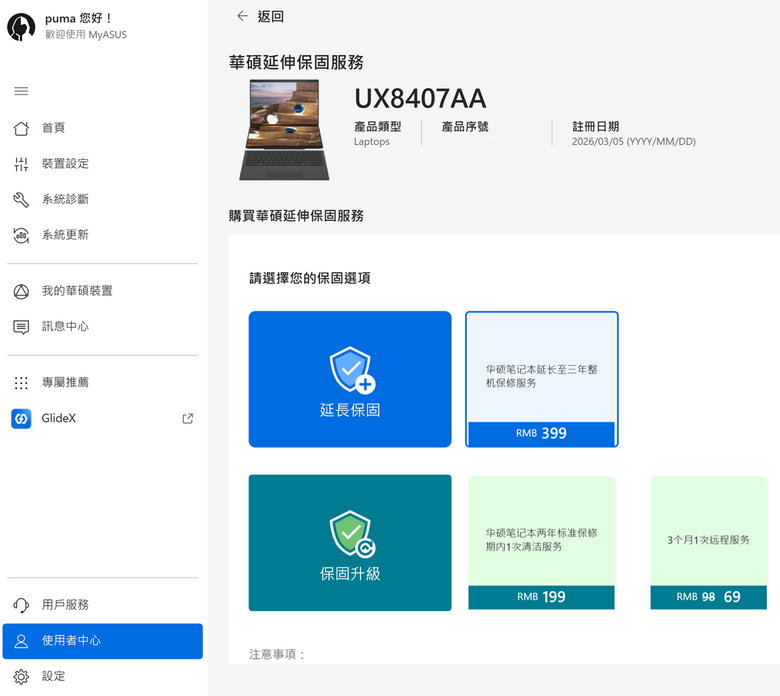The image size is (780, 696).
Task: Open 首頁 in the sidebar
Action: coord(102,128)
